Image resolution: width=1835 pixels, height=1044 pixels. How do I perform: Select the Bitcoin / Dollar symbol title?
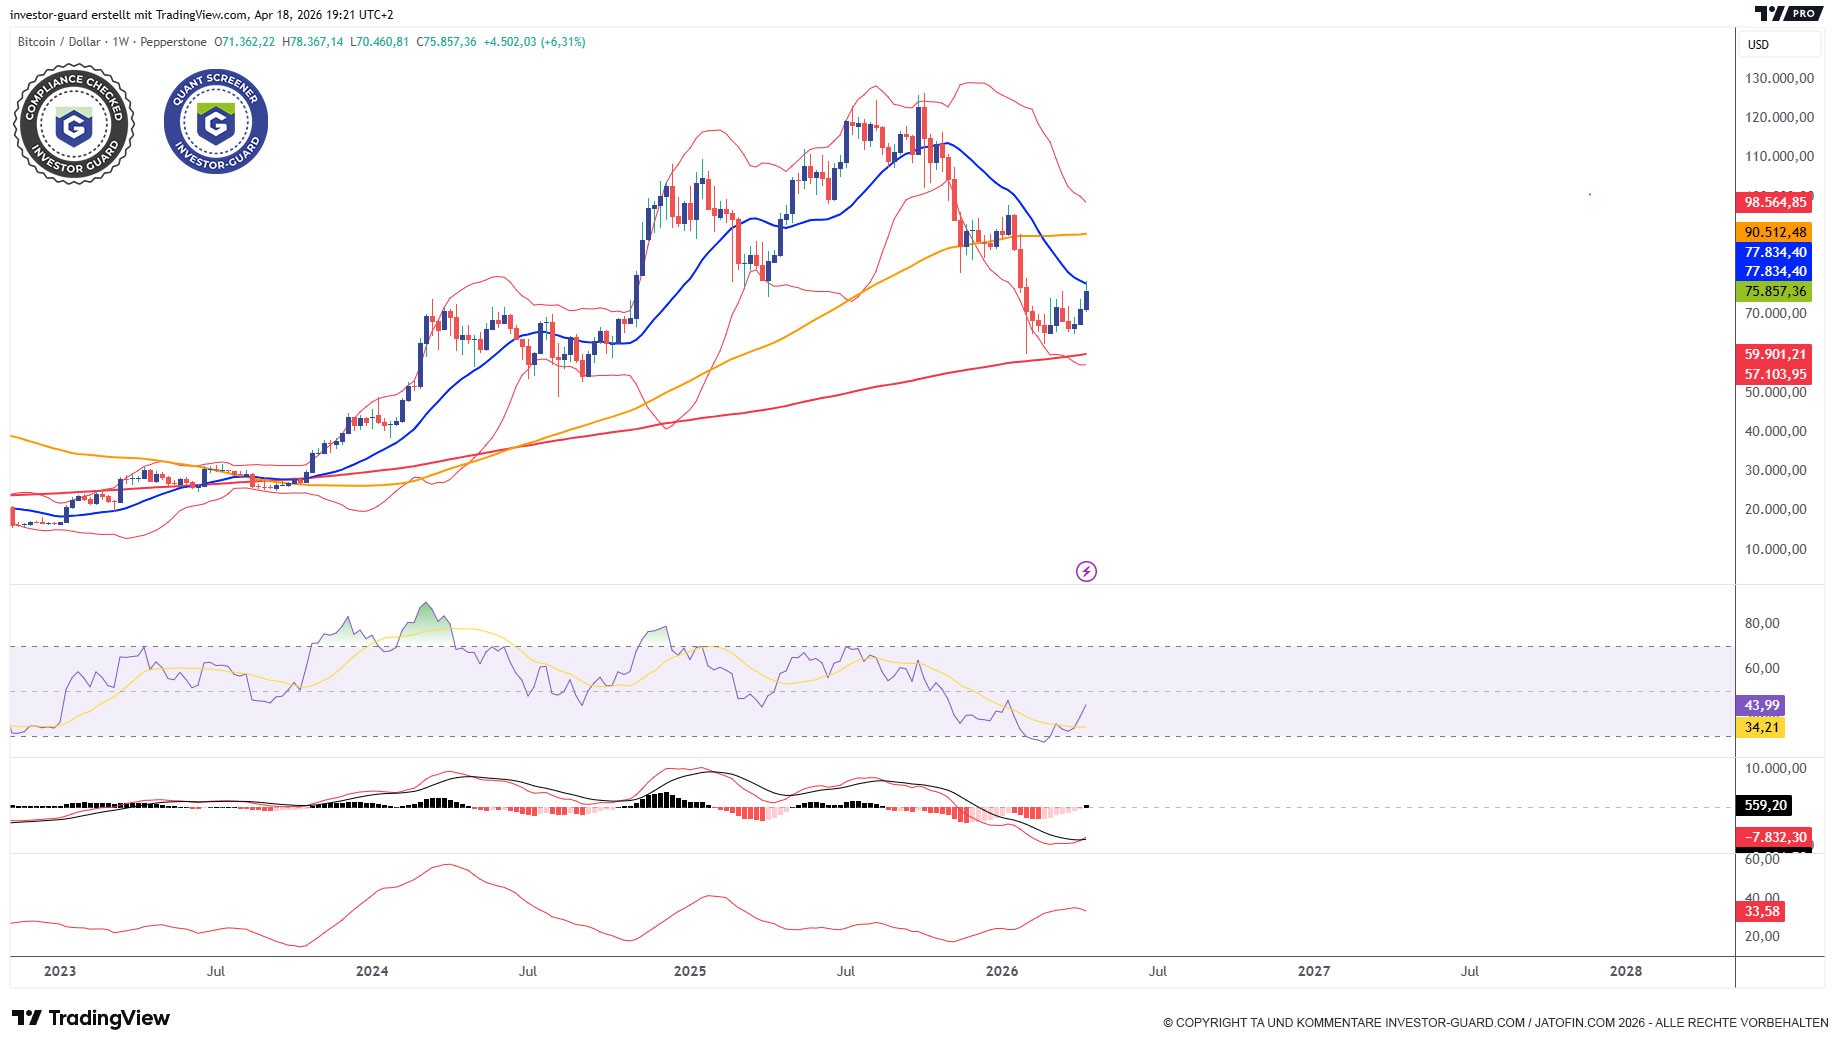point(59,42)
